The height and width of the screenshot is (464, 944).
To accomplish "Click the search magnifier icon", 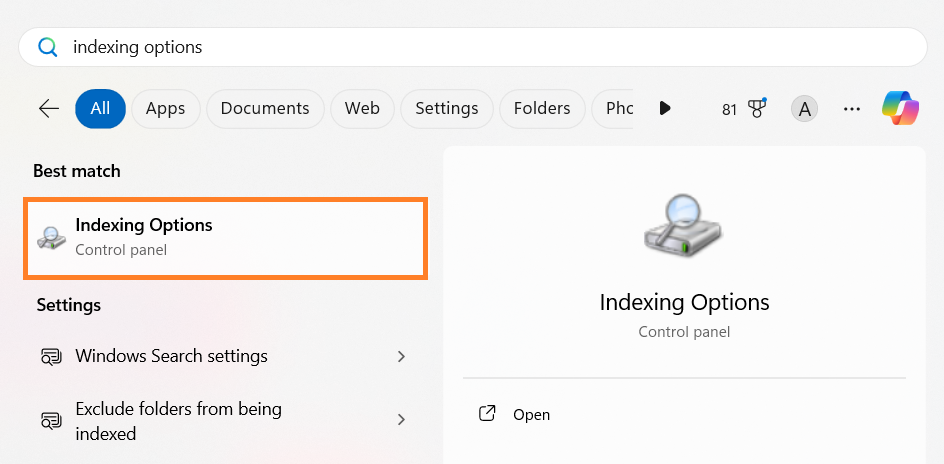I will coord(47,47).
